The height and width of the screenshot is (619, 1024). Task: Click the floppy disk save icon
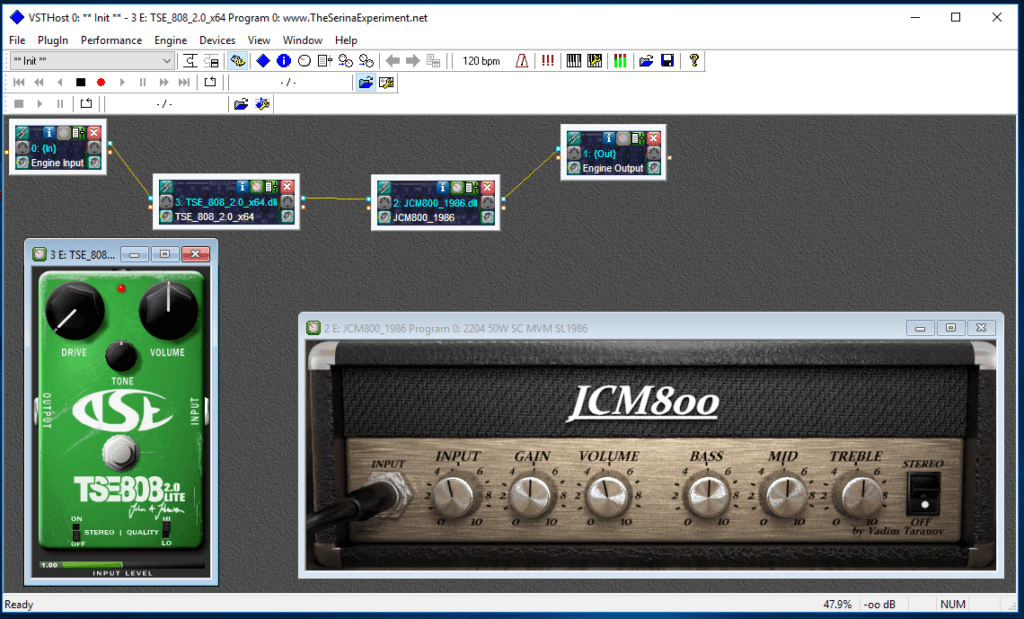pyautogui.click(x=667, y=61)
